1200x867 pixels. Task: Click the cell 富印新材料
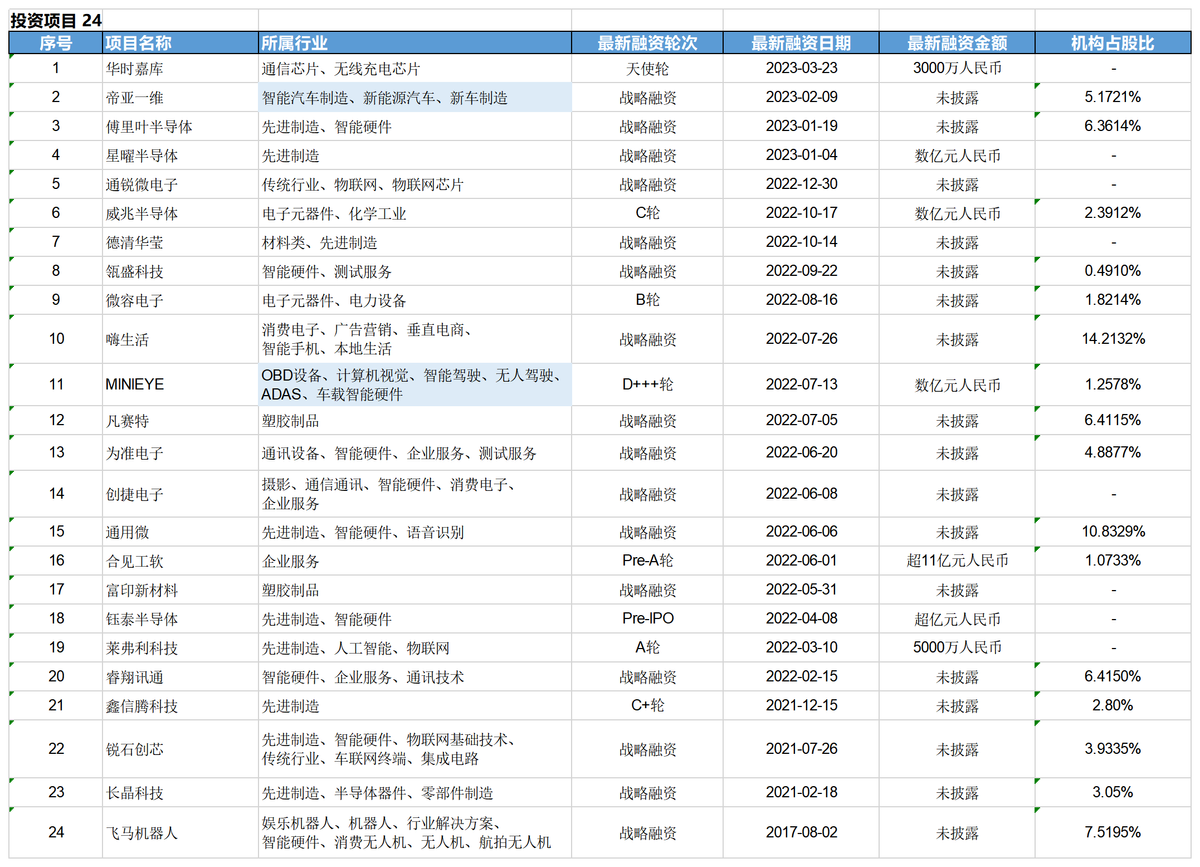(x=180, y=590)
